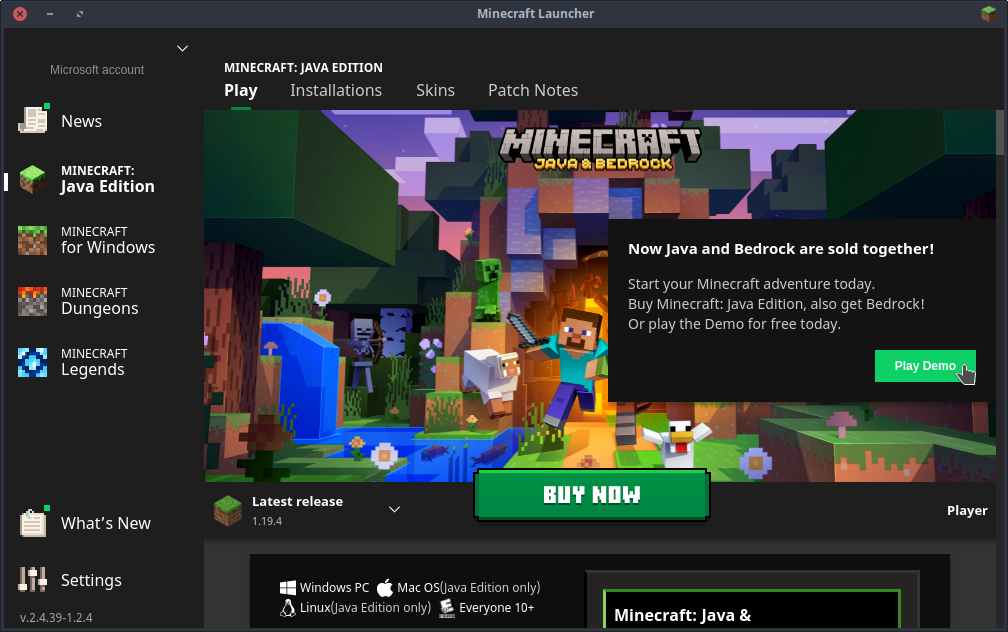Click the Mac OS apple logo icon
Screen dimensions: 1008x632
pos(384,587)
